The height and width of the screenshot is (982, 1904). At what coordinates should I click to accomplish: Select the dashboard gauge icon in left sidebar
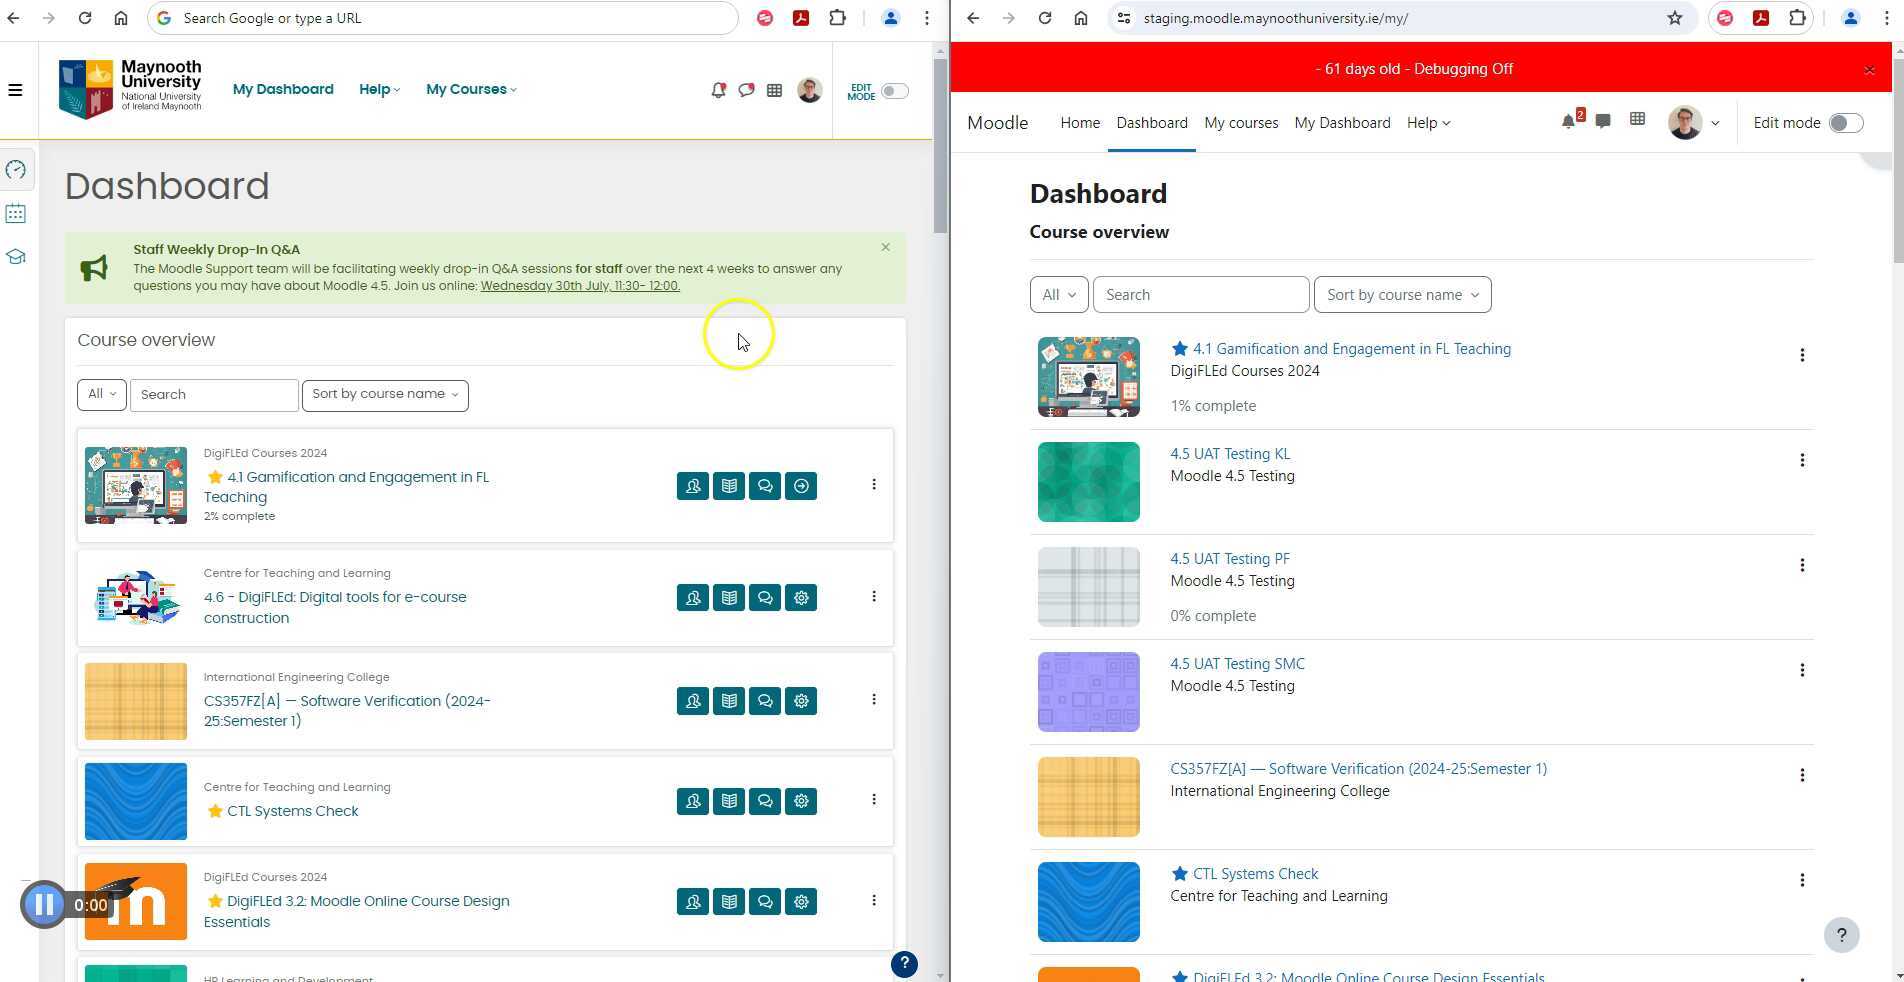[16, 170]
